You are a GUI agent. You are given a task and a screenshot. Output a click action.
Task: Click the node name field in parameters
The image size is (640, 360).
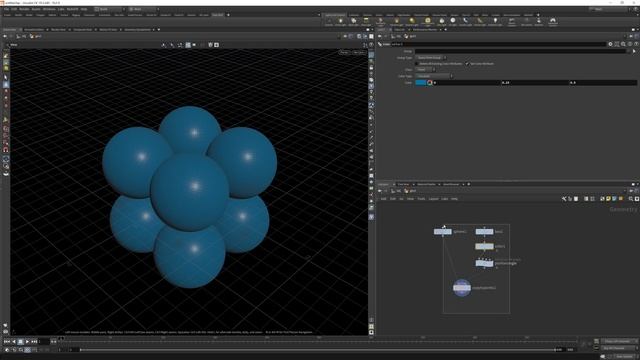click(499, 44)
